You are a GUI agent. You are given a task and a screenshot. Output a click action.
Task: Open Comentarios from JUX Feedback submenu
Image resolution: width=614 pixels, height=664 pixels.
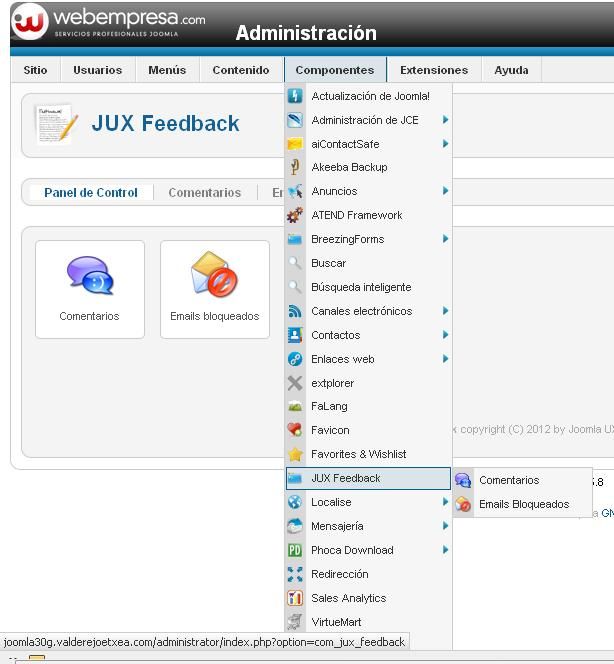click(523, 481)
